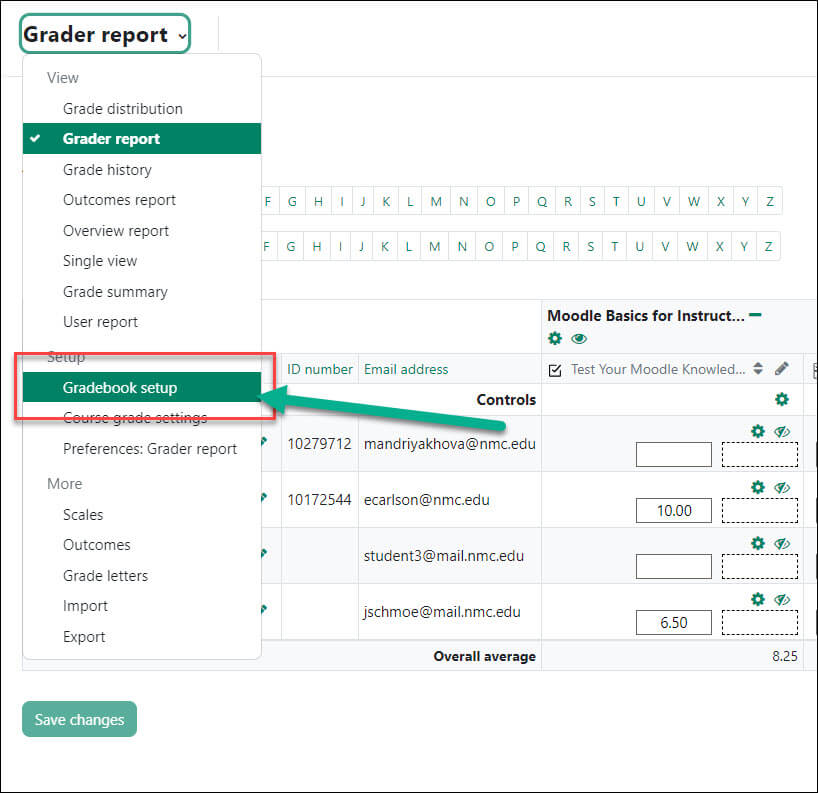The width and height of the screenshot is (818, 793).
Task: Sort by Test Your Moodle Knowled... column arrows
Action: point(758,369)
